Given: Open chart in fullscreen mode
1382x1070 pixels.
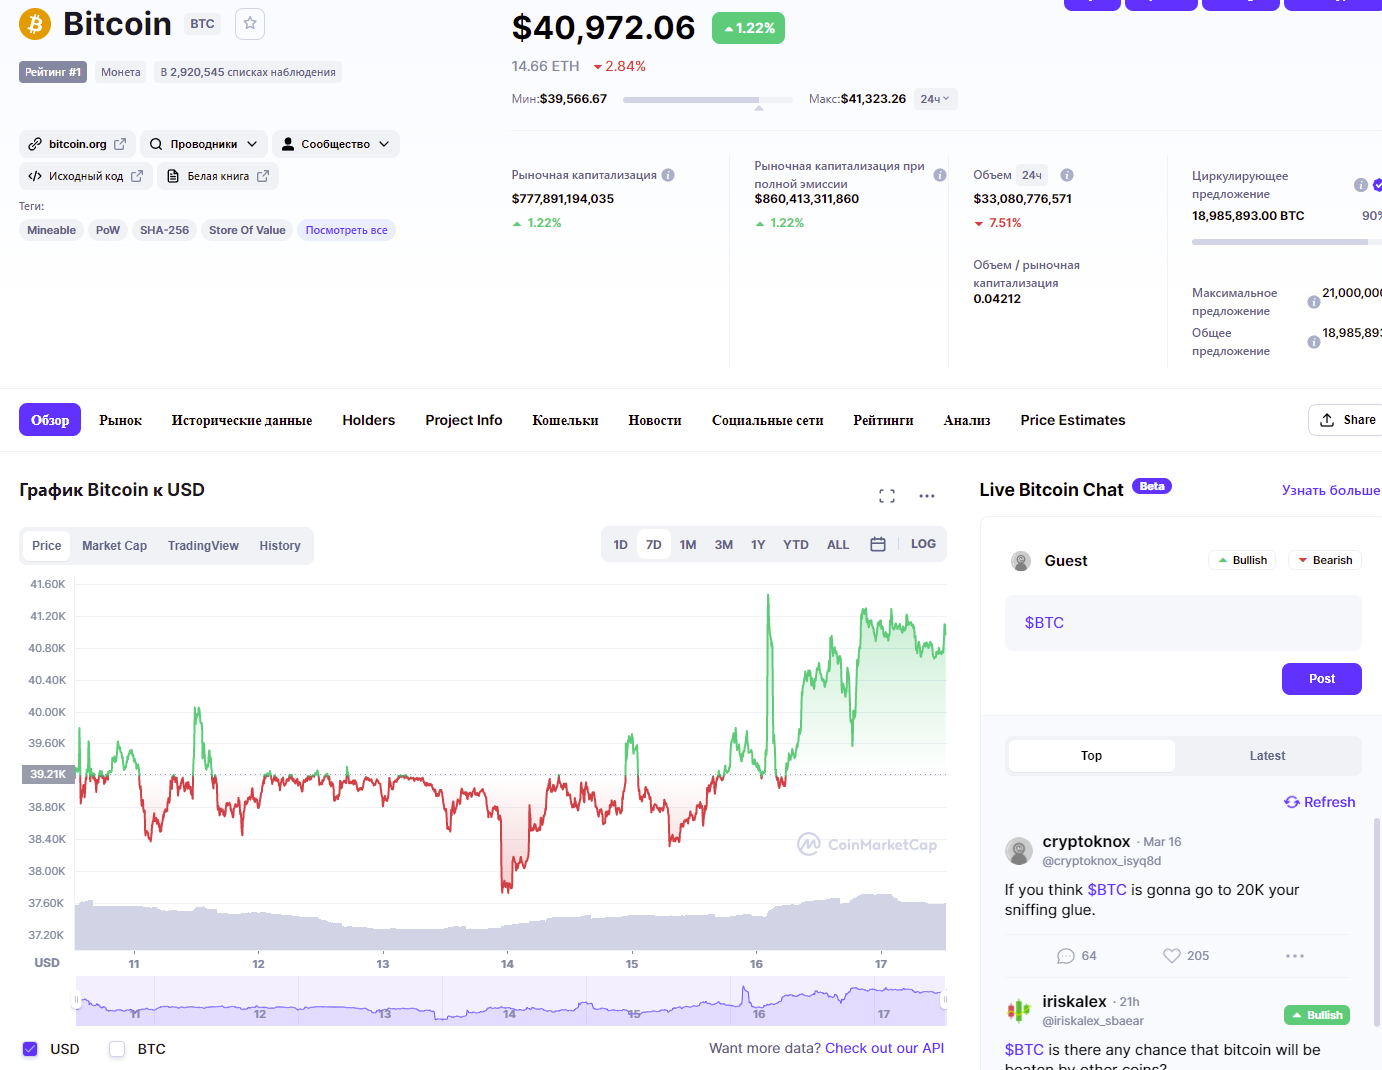Looking at the screenshot, I should [887, 496].
